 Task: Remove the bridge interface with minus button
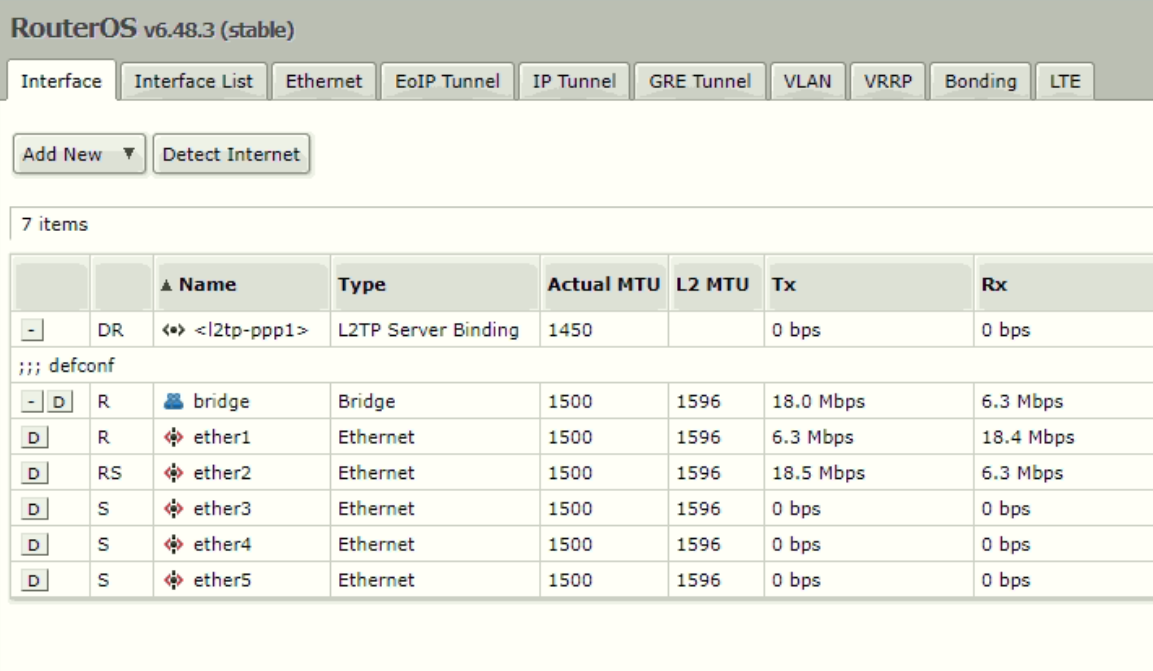pos(32,401)
